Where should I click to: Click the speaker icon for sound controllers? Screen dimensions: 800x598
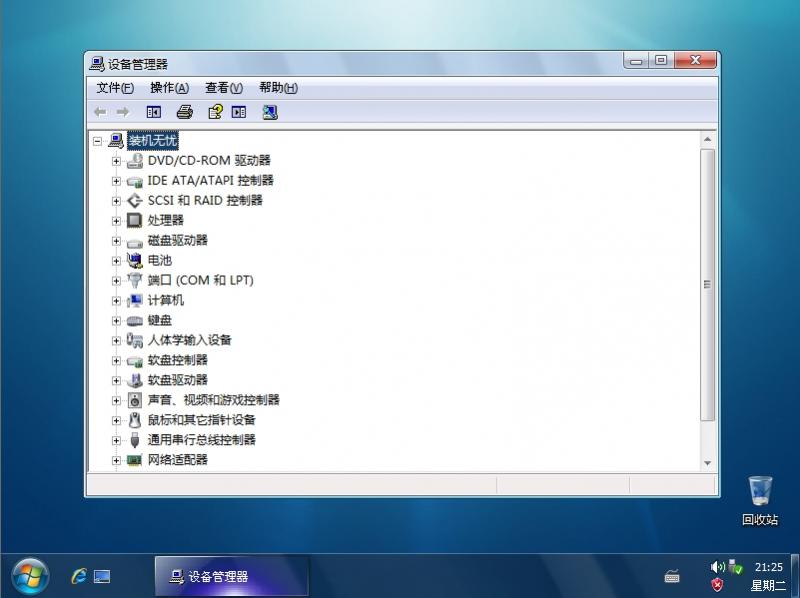click(x=135, y=400)
